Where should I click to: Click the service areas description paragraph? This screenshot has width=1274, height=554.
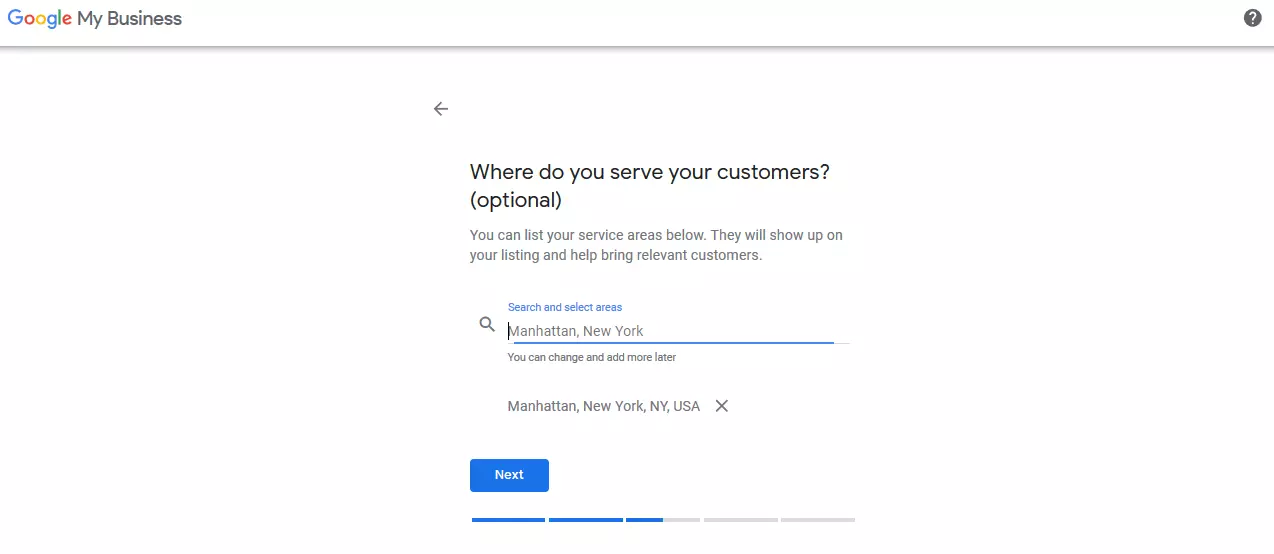pos(656,245)
